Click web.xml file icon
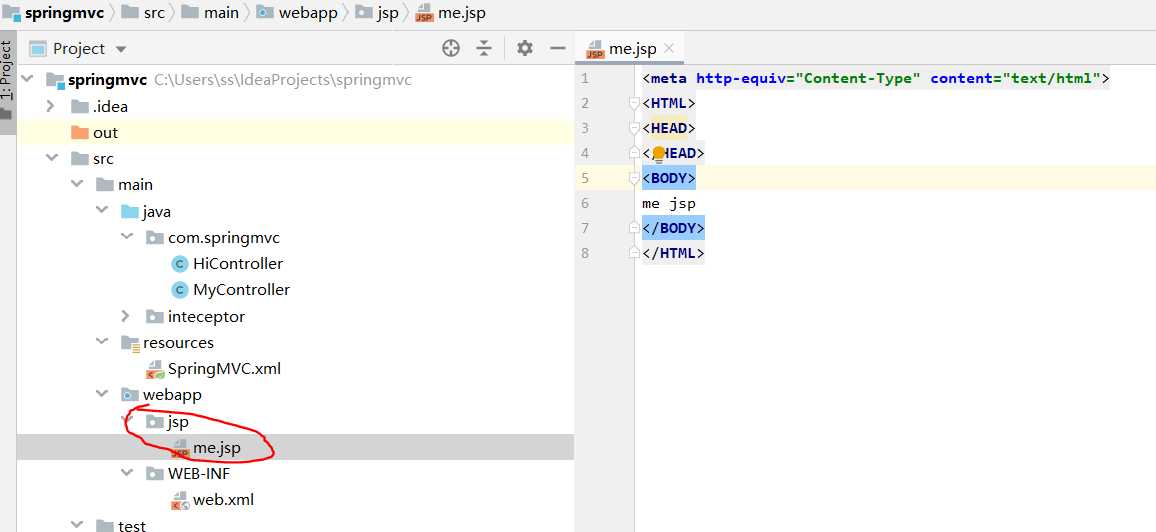1156x532 pixels. [180, 500]
